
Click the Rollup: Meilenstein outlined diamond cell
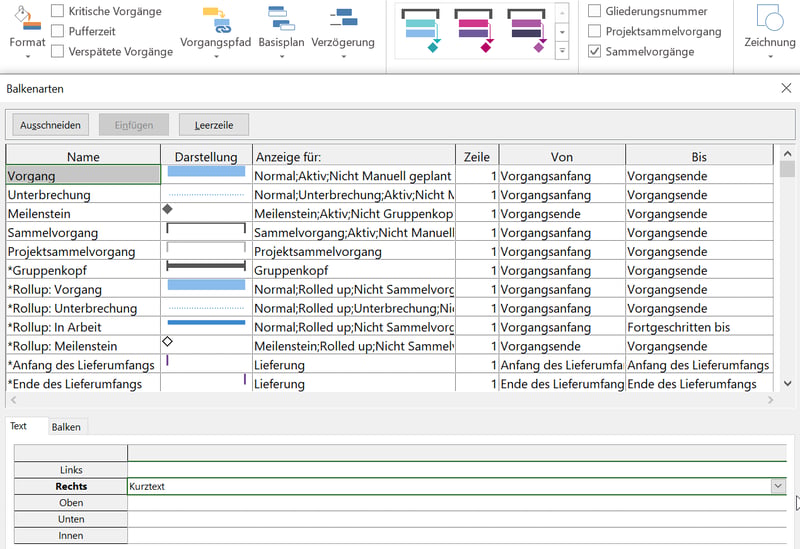point(206,345)
